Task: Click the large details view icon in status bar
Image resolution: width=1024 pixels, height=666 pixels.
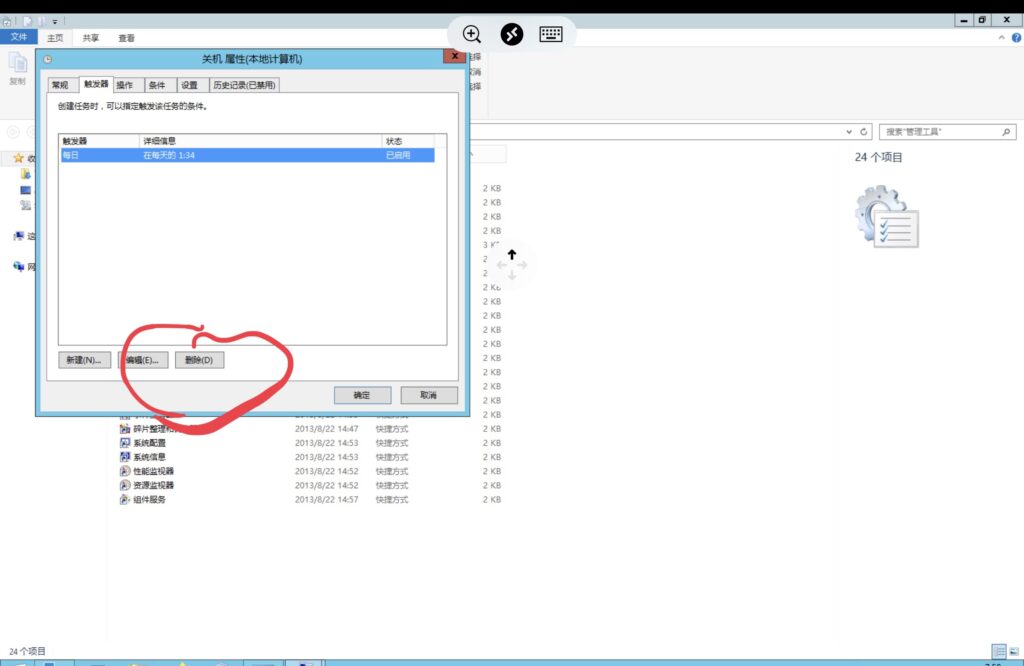Action: tap(998, 651)
